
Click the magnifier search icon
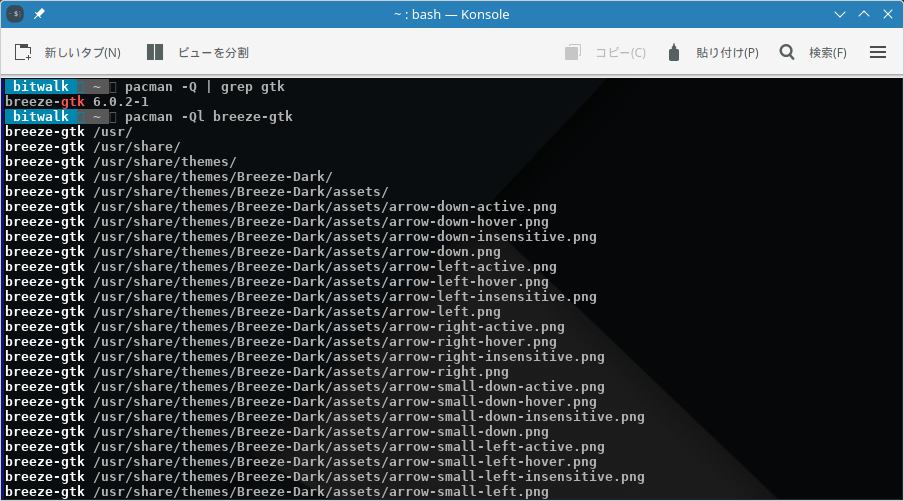click(x=787, y=52)
